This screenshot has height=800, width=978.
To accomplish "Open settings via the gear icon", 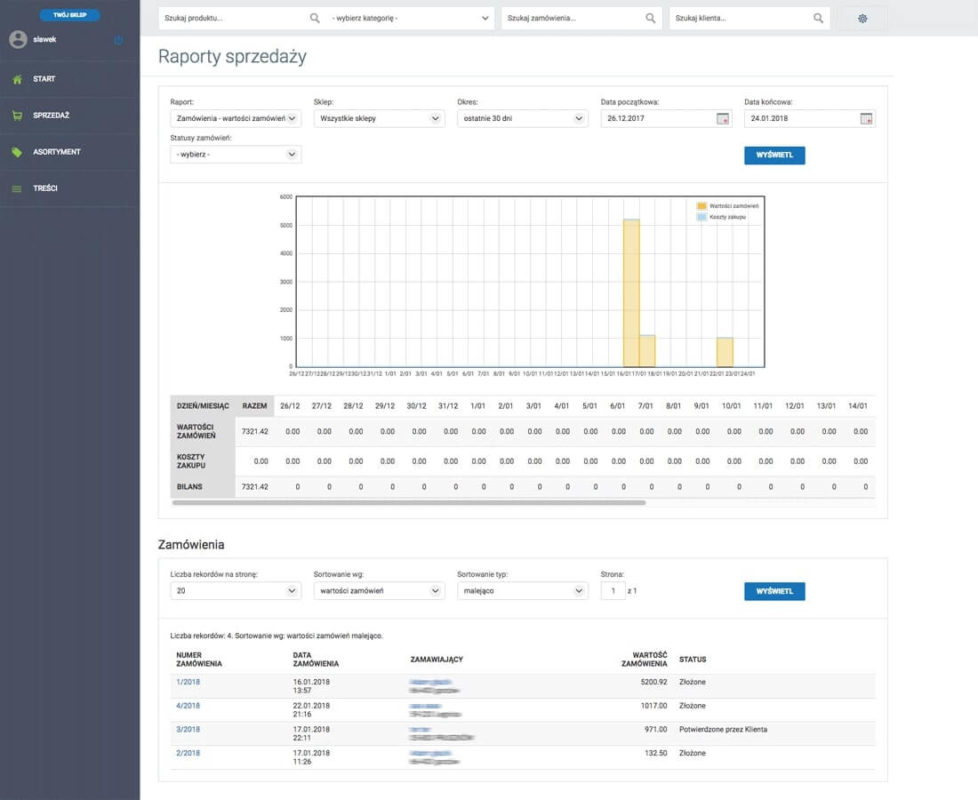I will pos(863,18).
